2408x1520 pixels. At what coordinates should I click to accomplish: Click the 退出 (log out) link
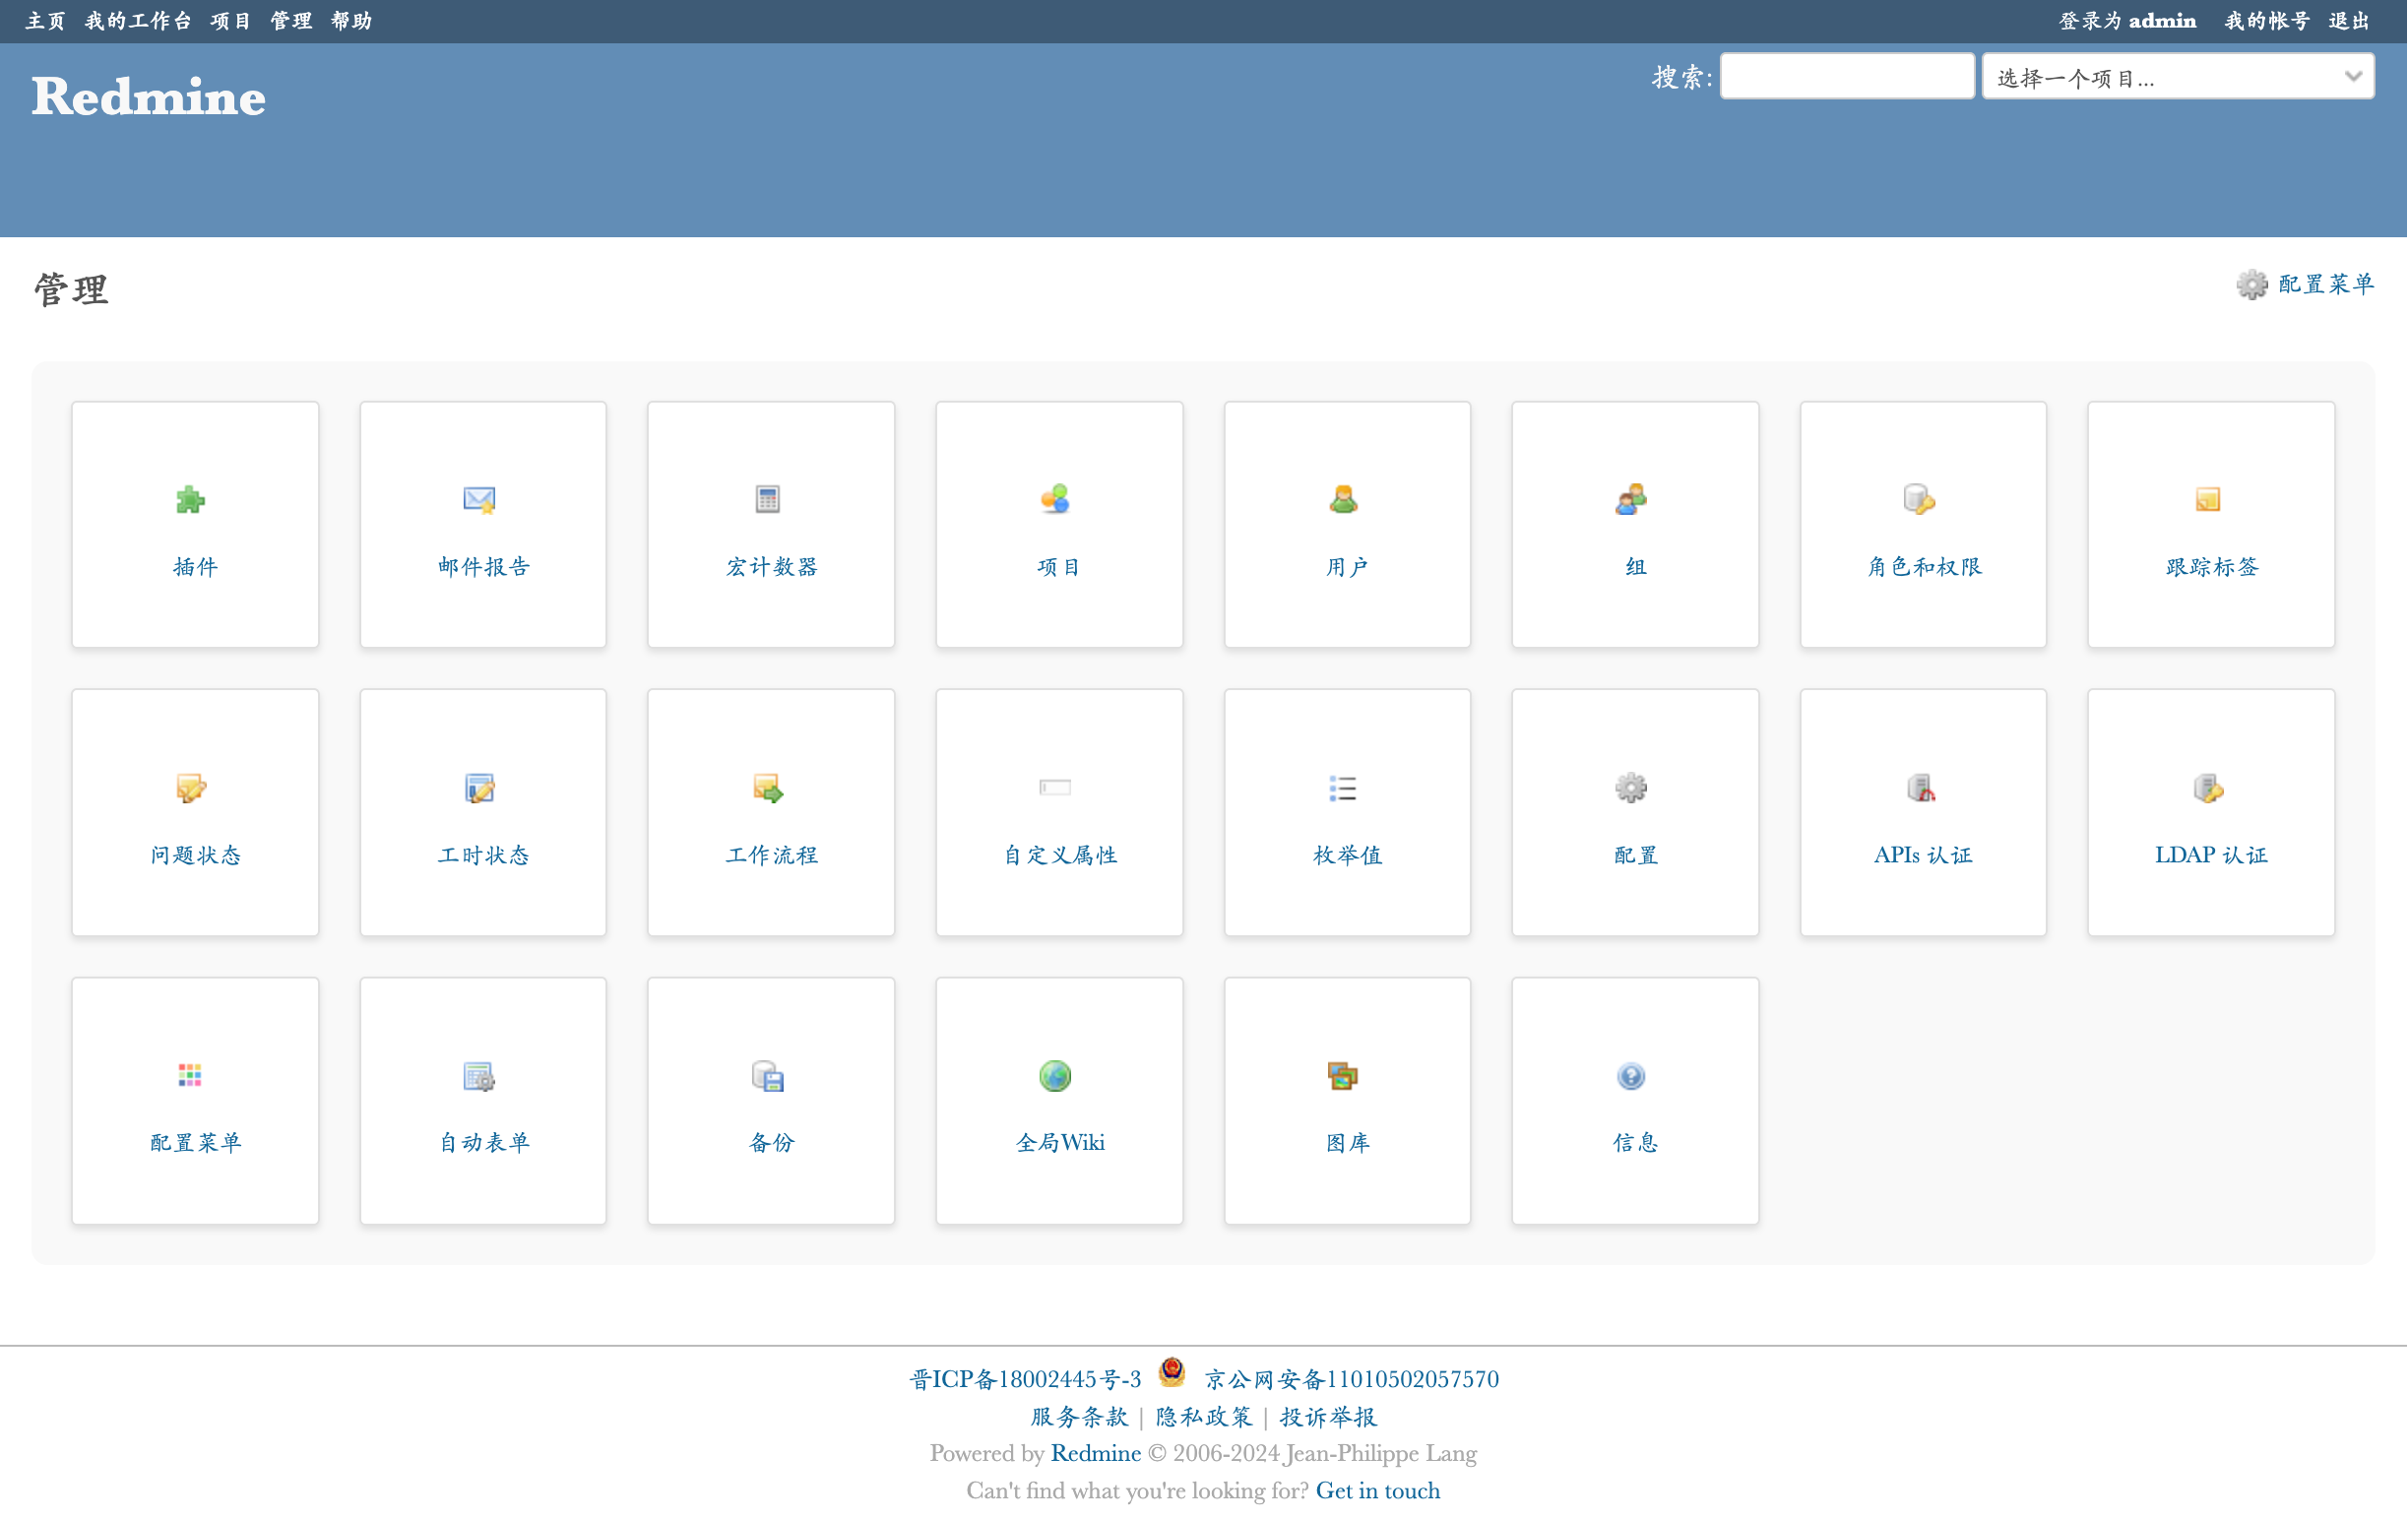2349,21
